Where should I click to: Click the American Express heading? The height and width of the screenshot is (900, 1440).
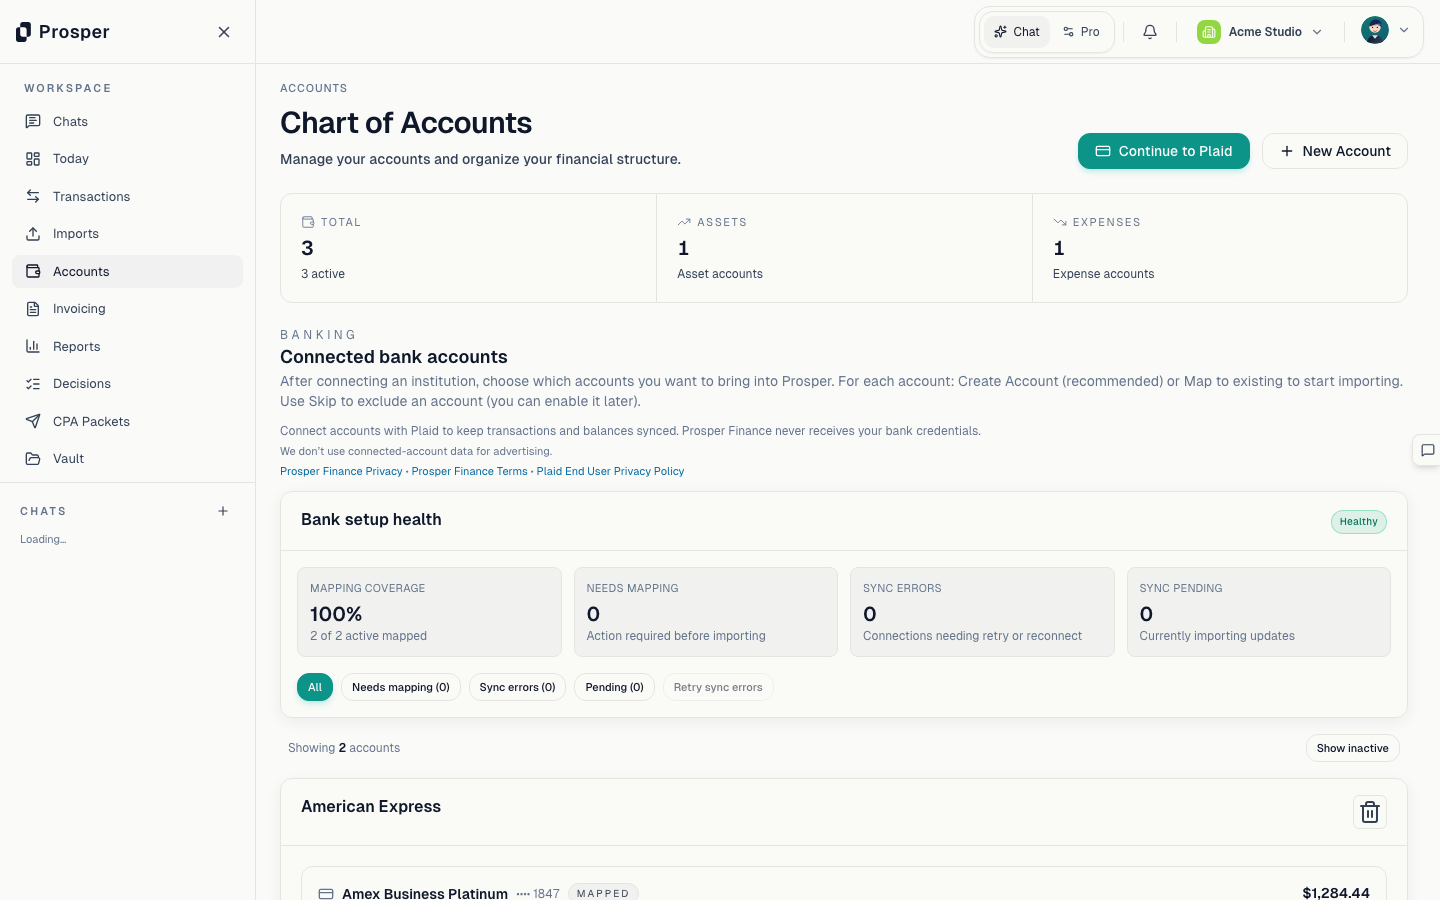371,806
